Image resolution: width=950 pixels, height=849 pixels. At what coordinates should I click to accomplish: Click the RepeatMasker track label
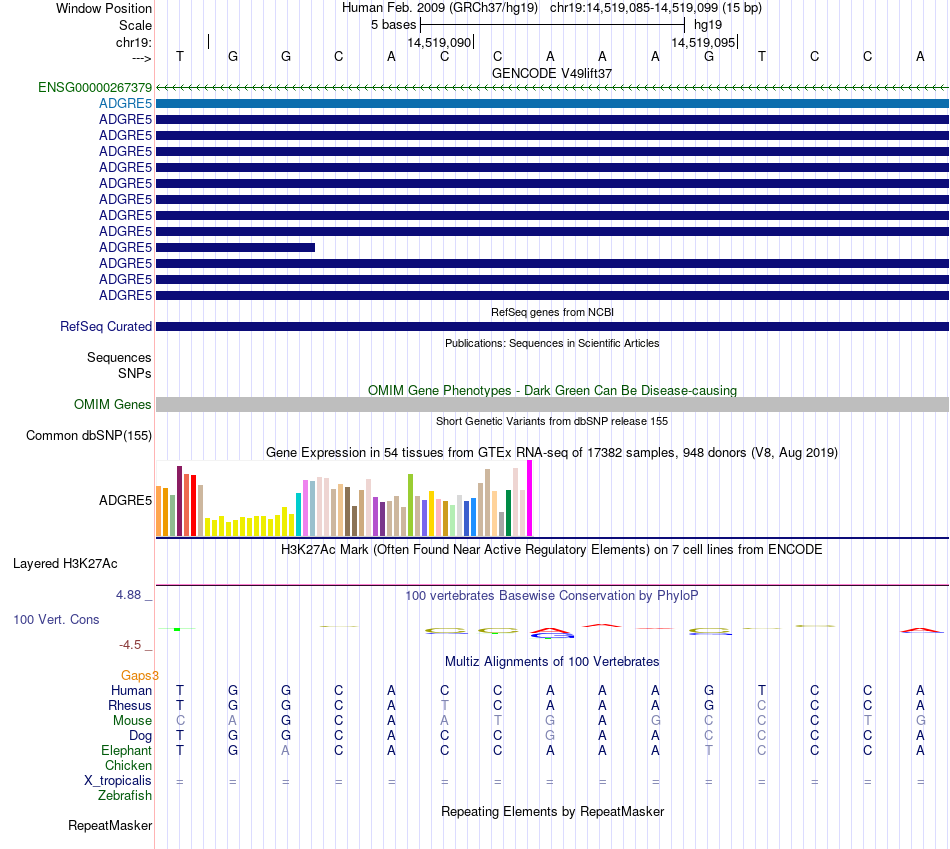point(110,825)
